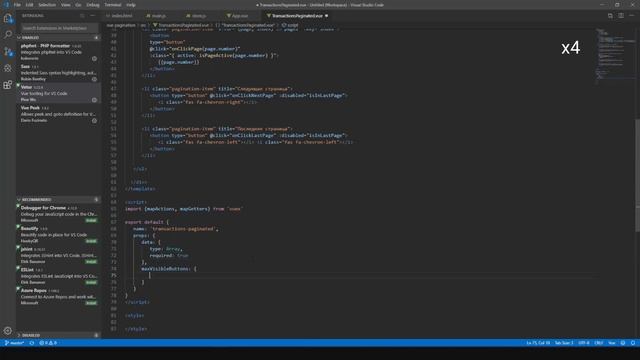The height and width of the screenshot is (360, 640).
Task: Open notifications bell in status bar
Action: [633, 343]
